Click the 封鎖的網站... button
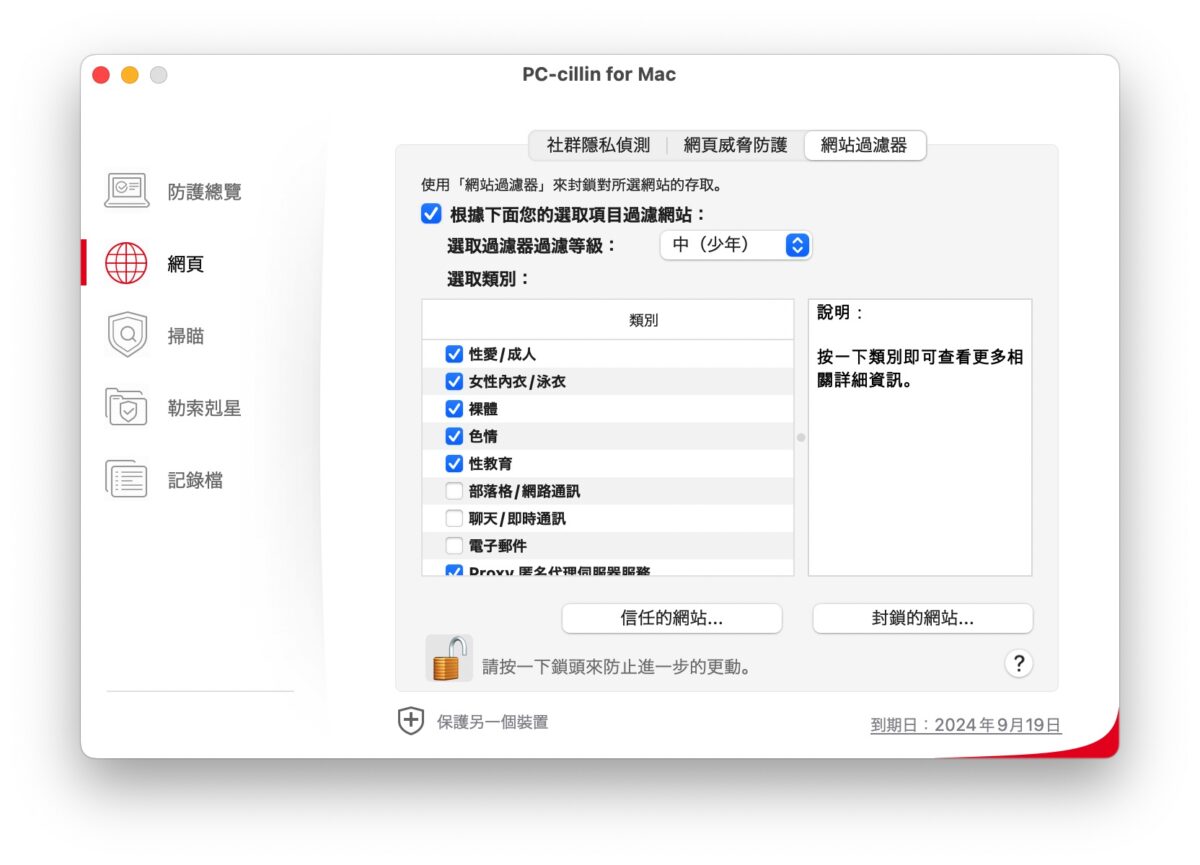The width and height of the screenshot is (1200, 865). (922, 618)
